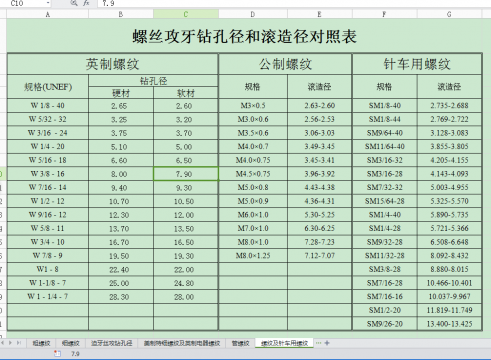Select column A header
Screen dimensions: 491x360
tap(48, 14)
